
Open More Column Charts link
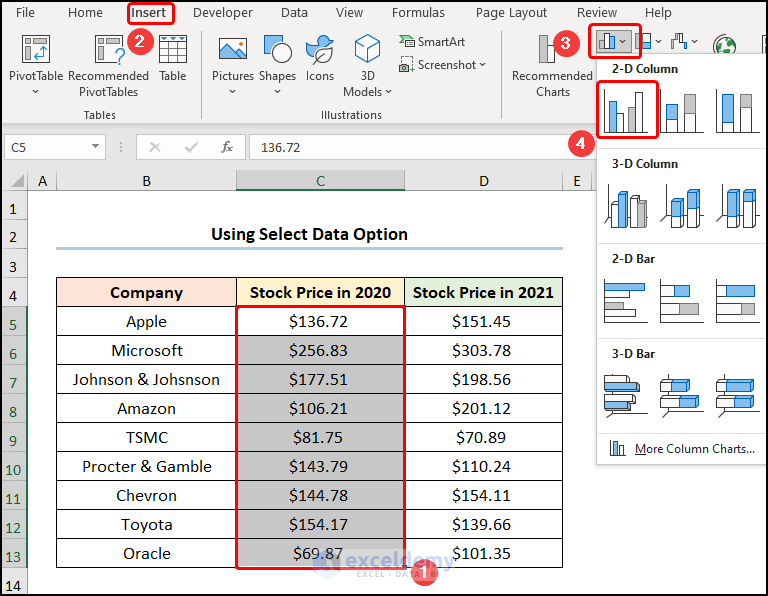[694, 449]
